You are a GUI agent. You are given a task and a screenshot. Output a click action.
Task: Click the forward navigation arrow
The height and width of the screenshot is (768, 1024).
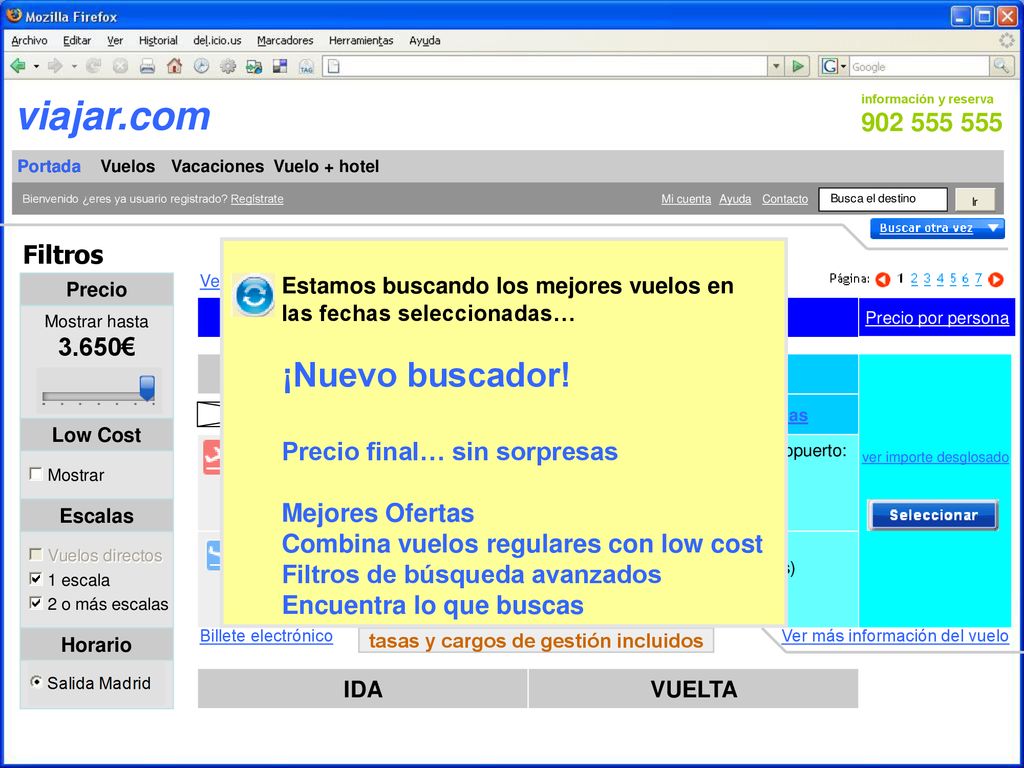[x=56, y=66]
